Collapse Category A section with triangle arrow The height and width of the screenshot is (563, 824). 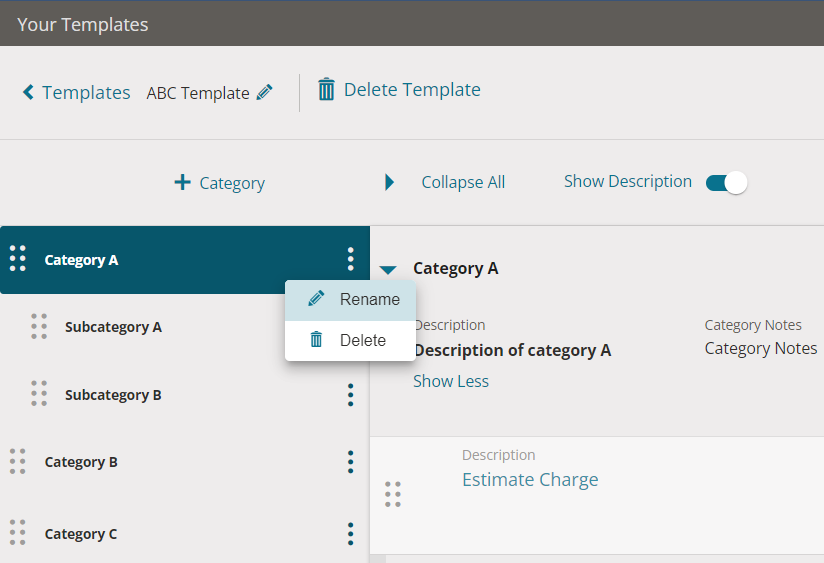389,269
